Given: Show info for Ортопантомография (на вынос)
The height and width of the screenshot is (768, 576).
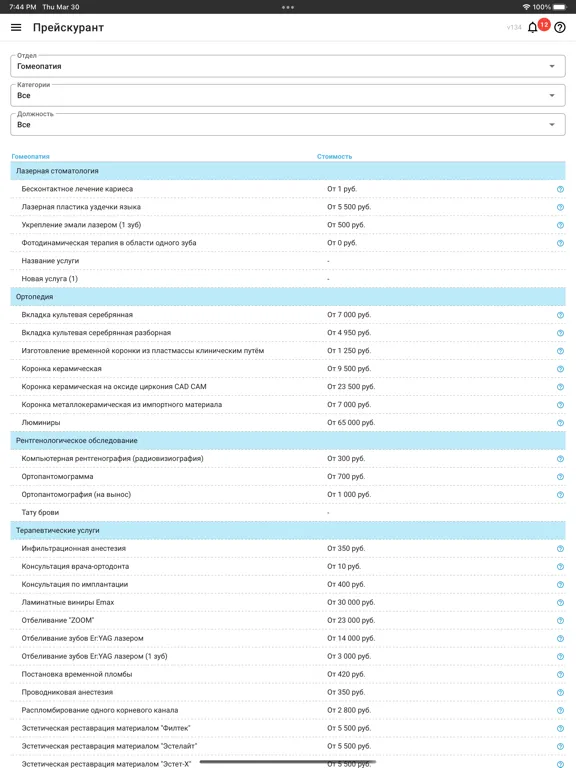Looking at the screenshot, I should [560, 495].
